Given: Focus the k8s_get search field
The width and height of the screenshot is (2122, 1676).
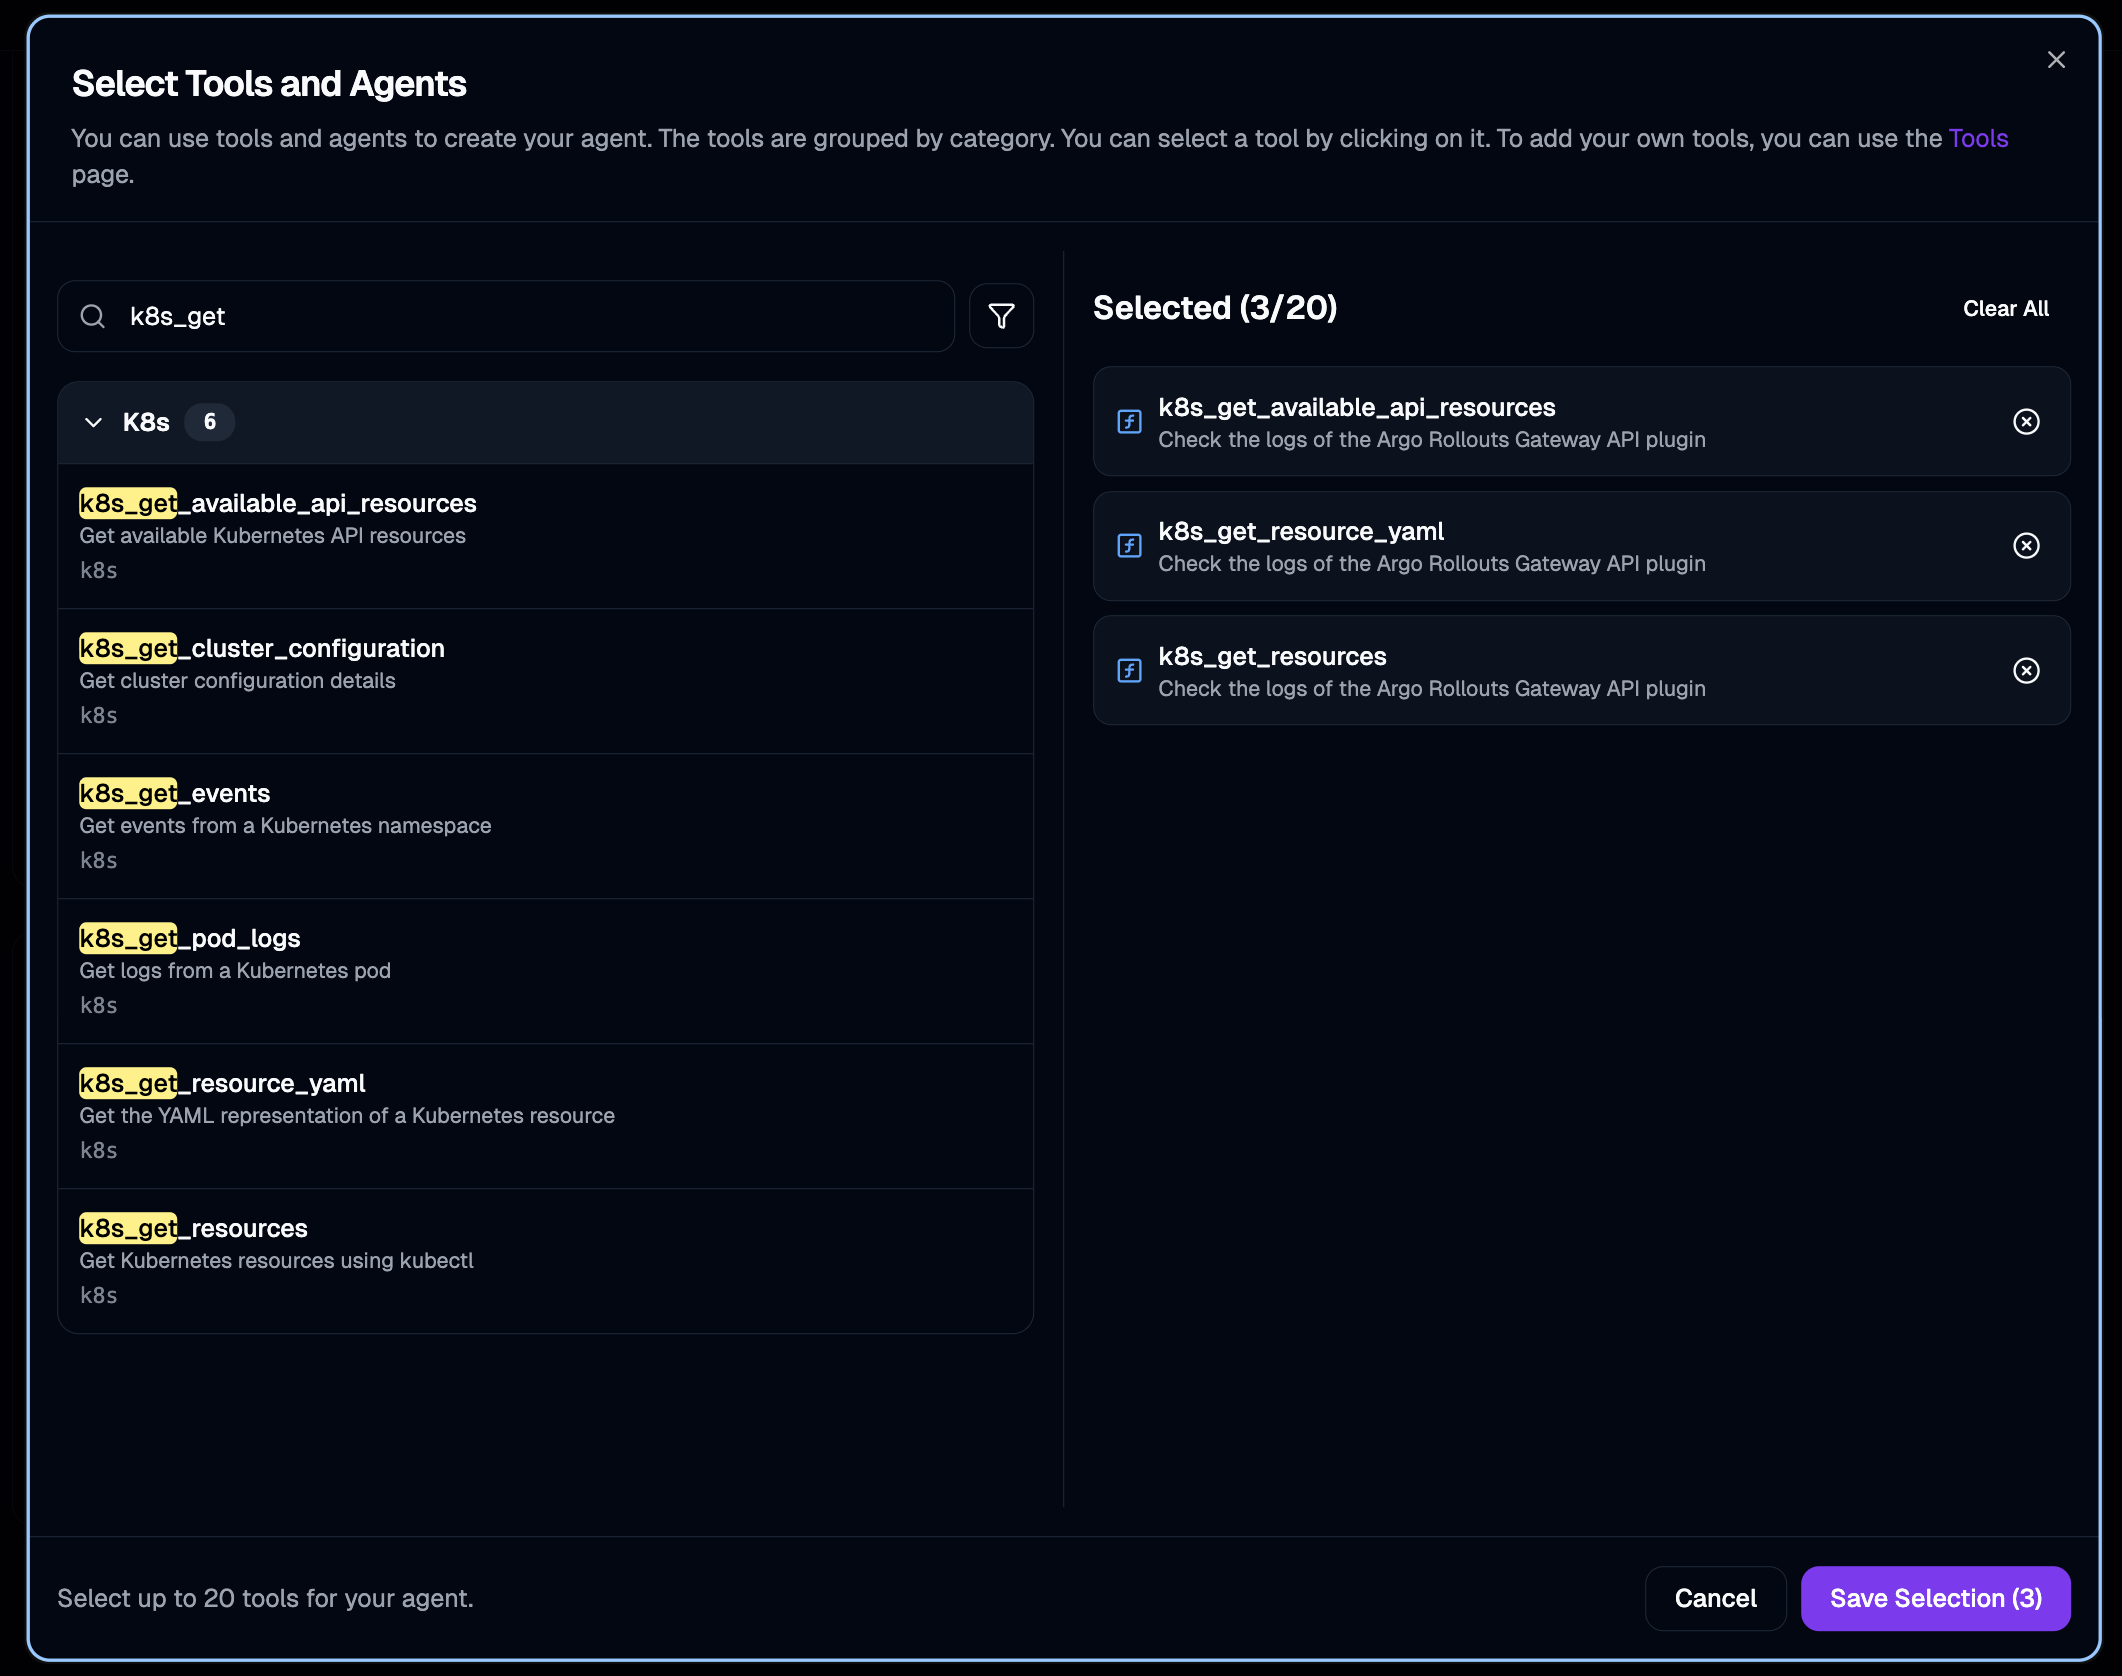Looking at the screenshot, I should pyautogui.click(x=530, y=316).
